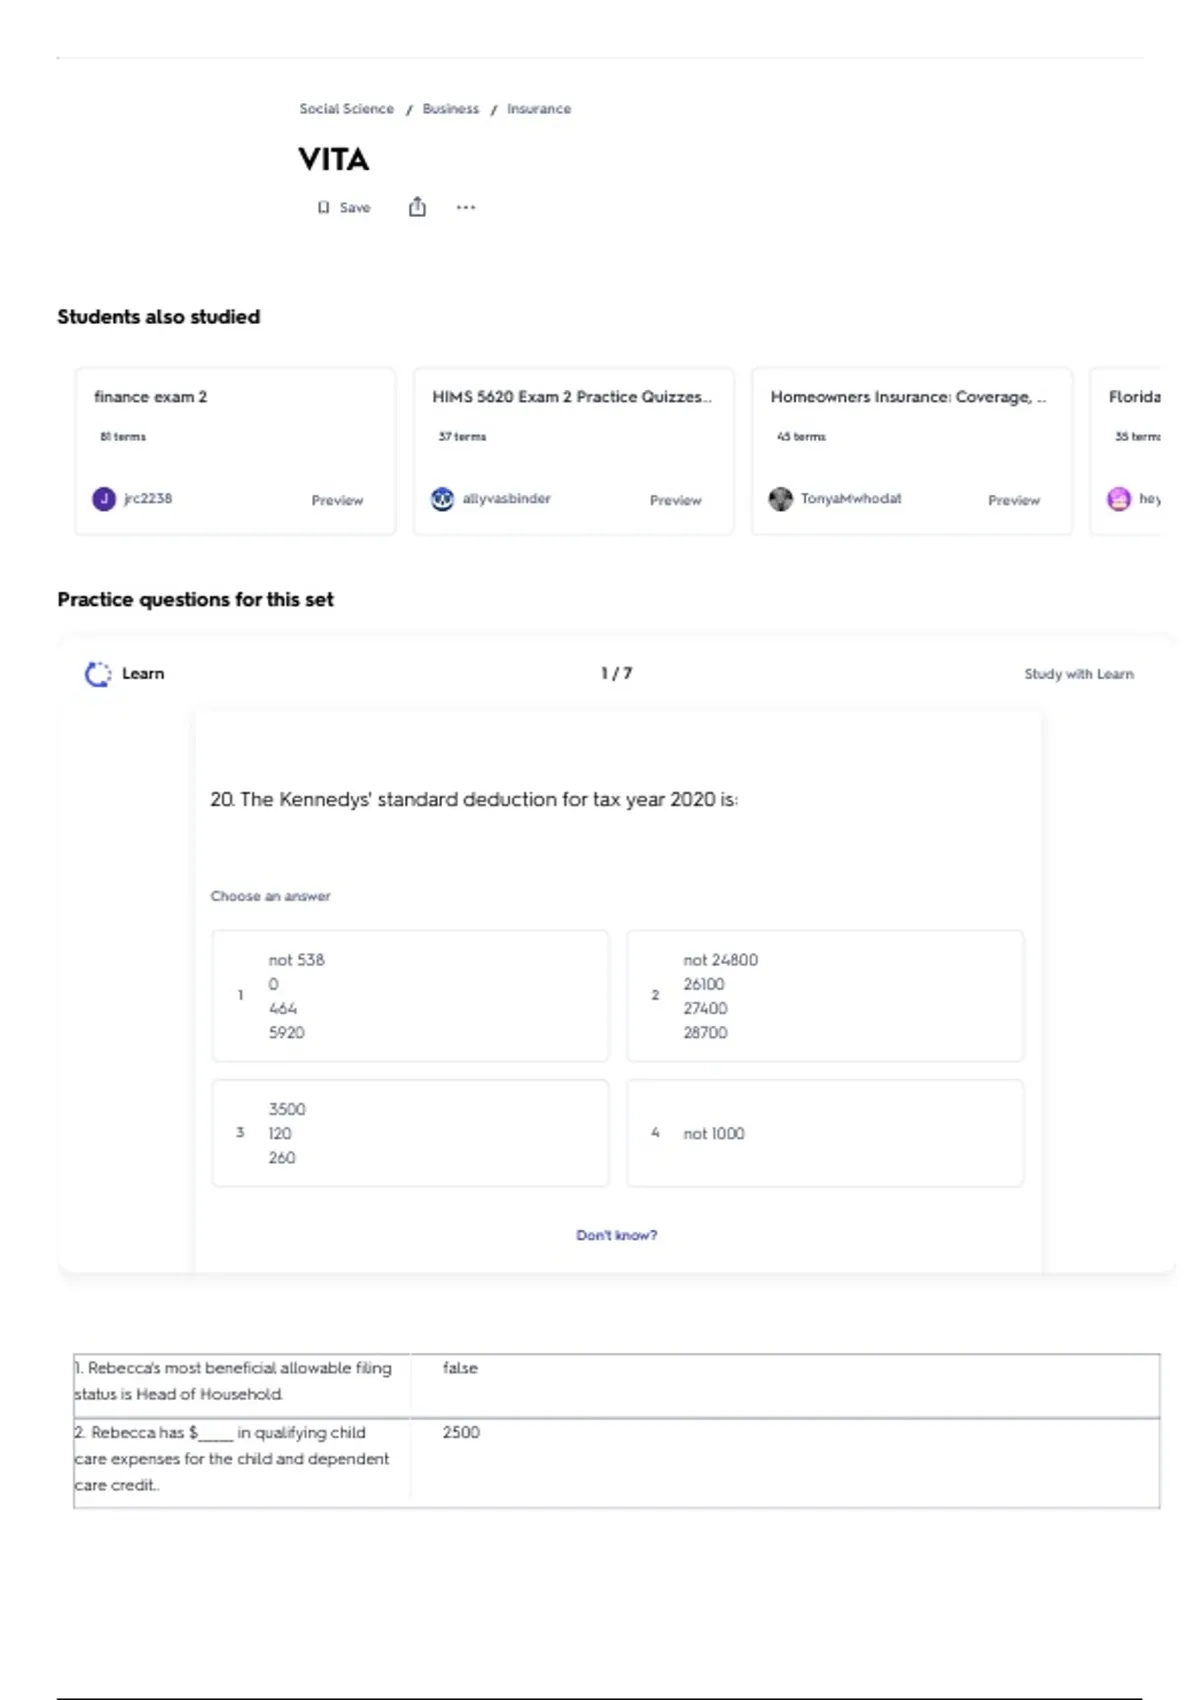Screen dimensions: 1200x1700
Task: Click the Save bookmark icon
Action: [x=323, y=208]
